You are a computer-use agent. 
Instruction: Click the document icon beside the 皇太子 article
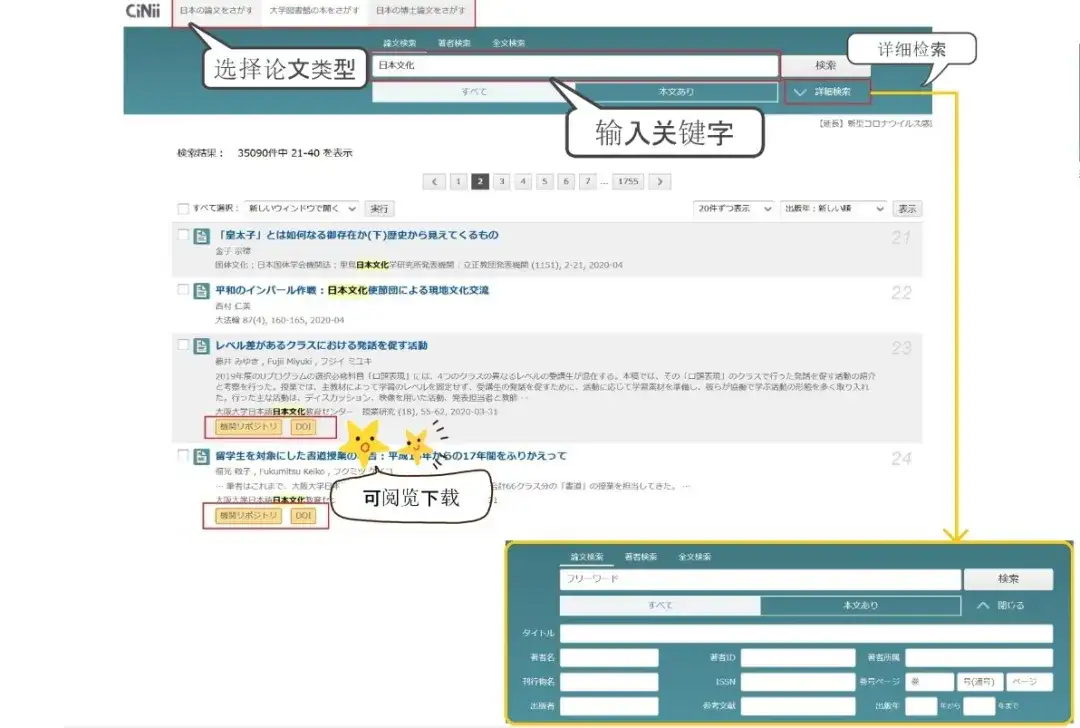tap(200, 234)
